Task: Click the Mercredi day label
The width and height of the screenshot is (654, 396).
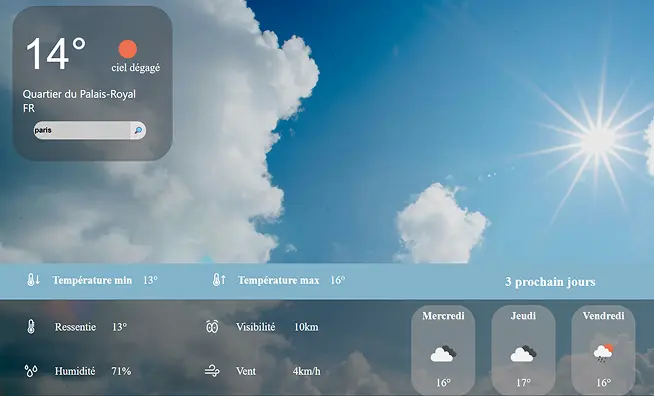Action: point(443,316)
